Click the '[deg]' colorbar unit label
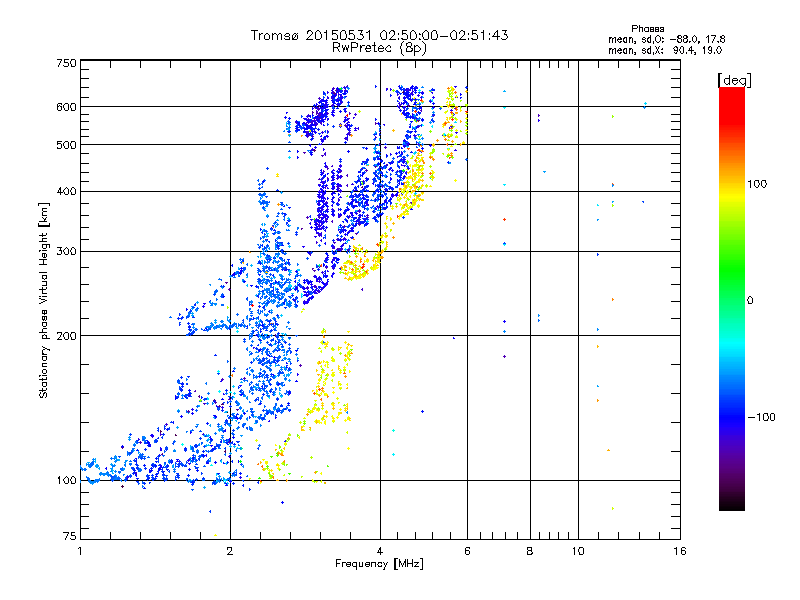800x600 pixels. pos(734,80)
